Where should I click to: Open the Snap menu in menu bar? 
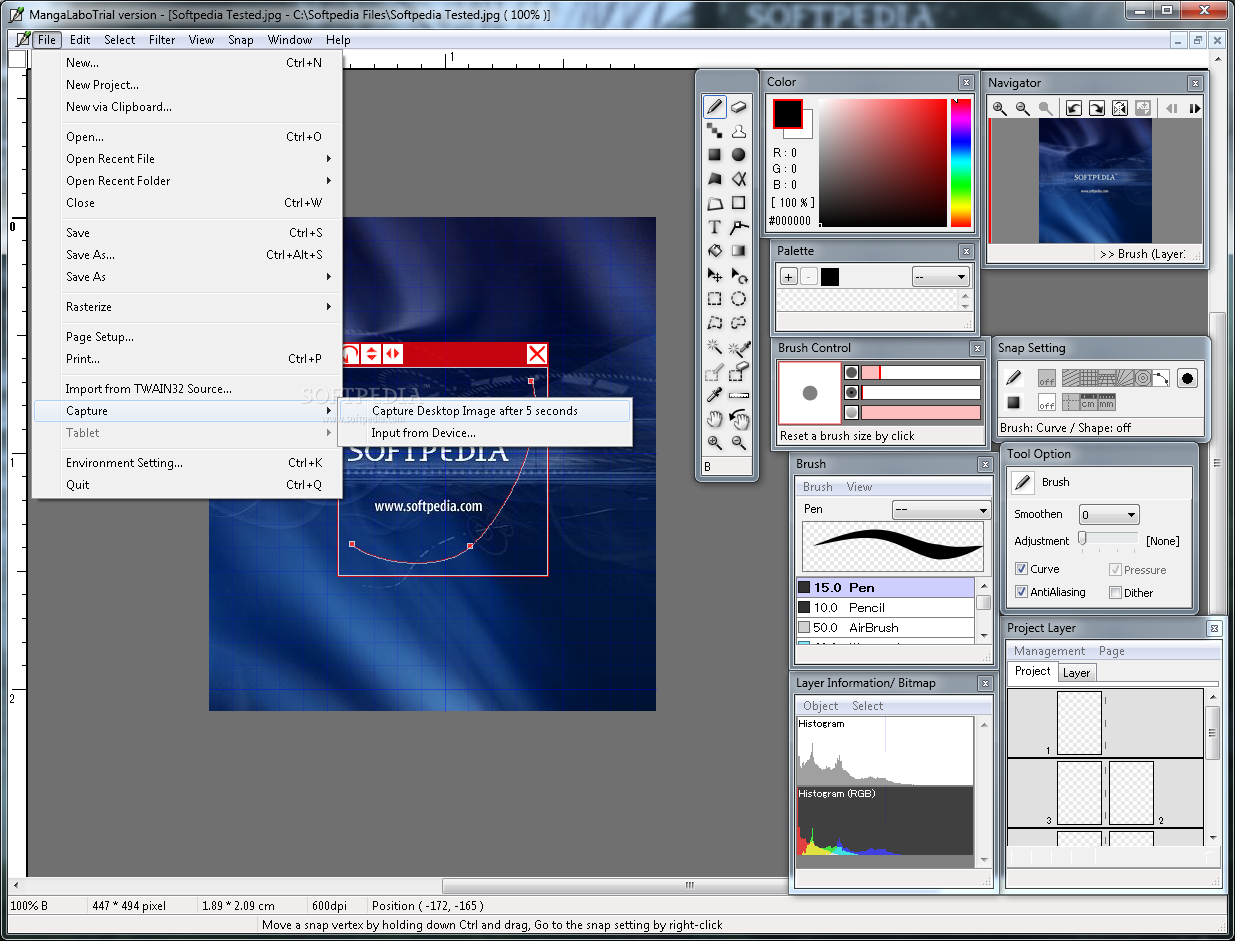[x=241, y=40]
